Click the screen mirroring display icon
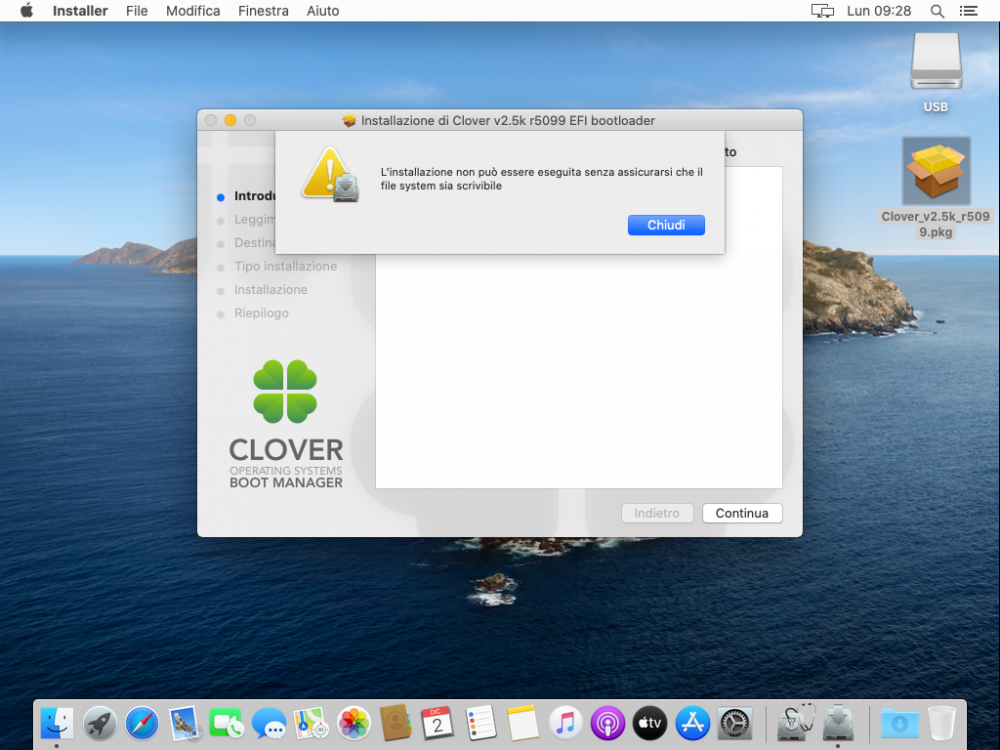 coord(822,11)
